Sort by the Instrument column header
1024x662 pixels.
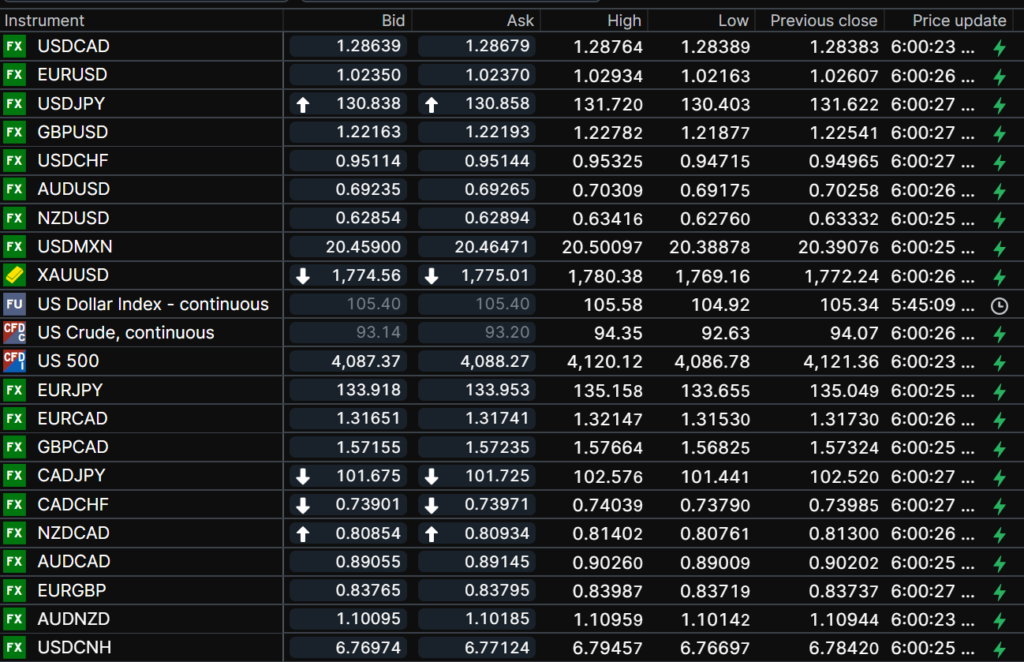tap(44, 20)
